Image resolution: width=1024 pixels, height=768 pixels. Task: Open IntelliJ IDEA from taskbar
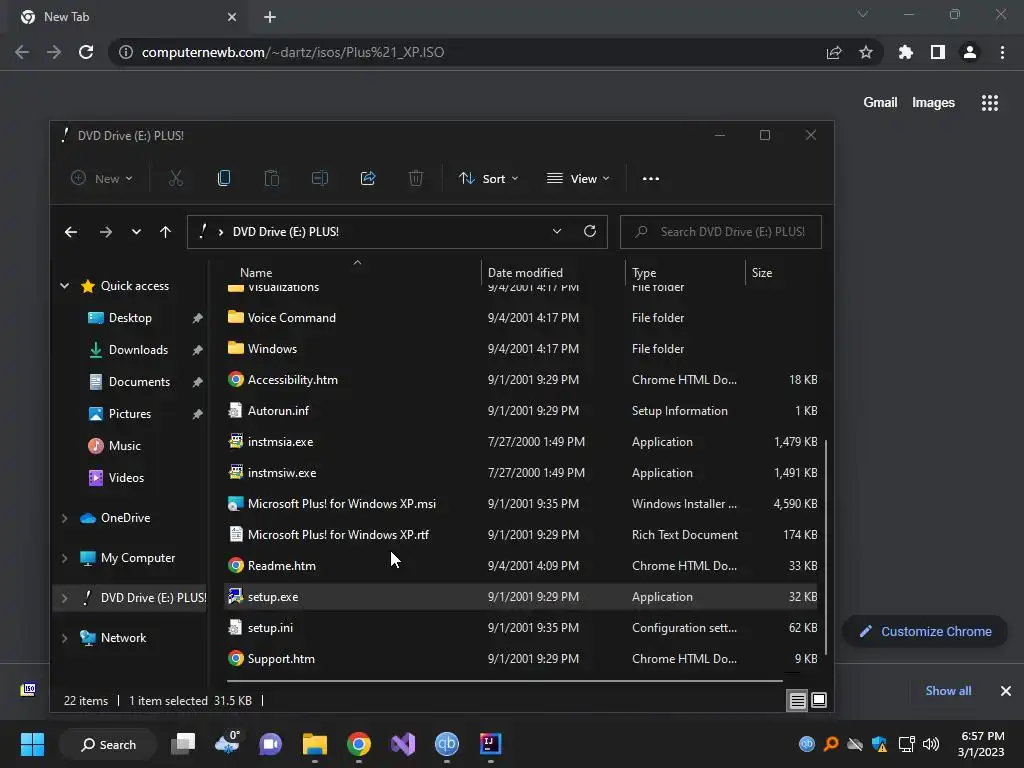point(490,744)
